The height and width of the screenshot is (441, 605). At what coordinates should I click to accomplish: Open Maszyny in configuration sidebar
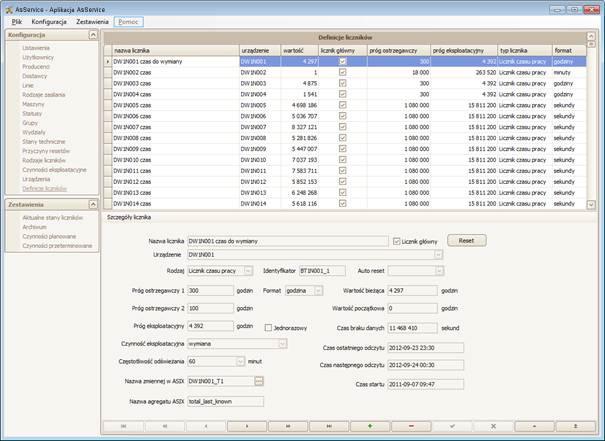click(x=33, y=104)
